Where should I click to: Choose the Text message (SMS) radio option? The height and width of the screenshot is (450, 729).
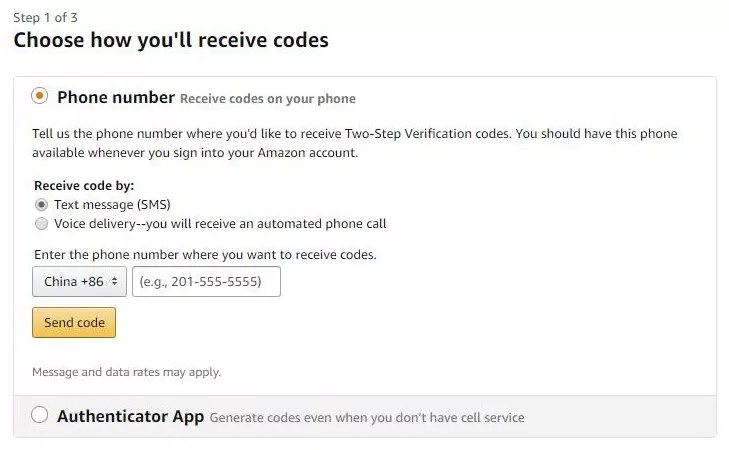[41, 205]
